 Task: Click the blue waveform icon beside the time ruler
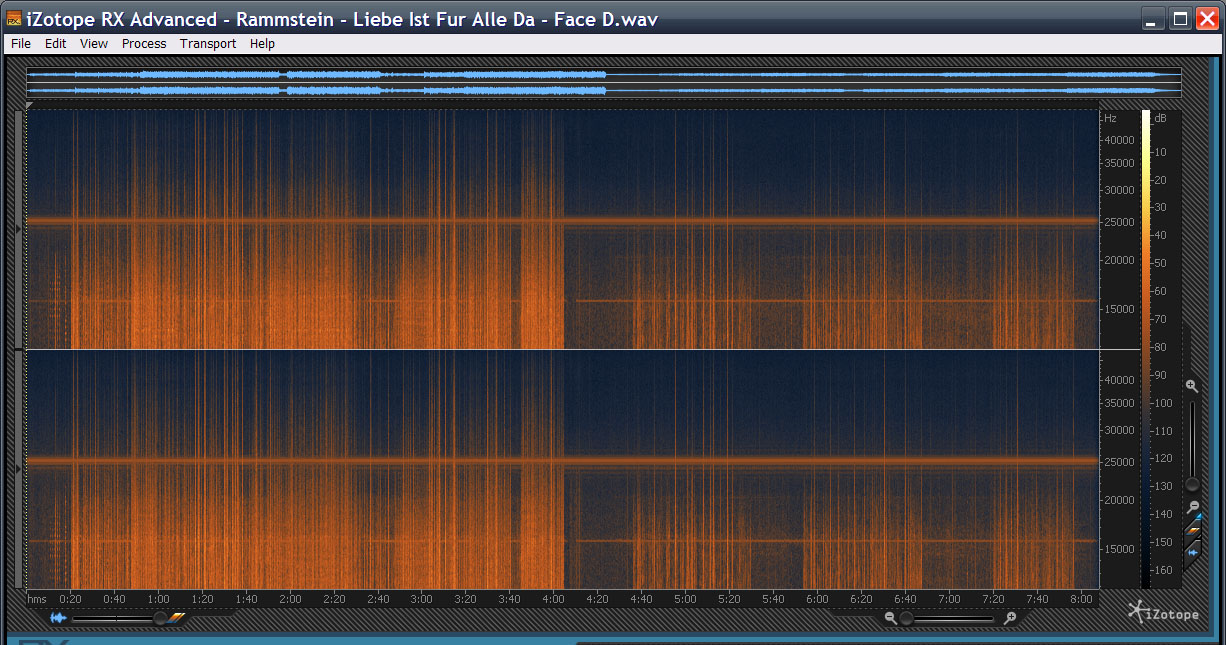coord(58,619)
